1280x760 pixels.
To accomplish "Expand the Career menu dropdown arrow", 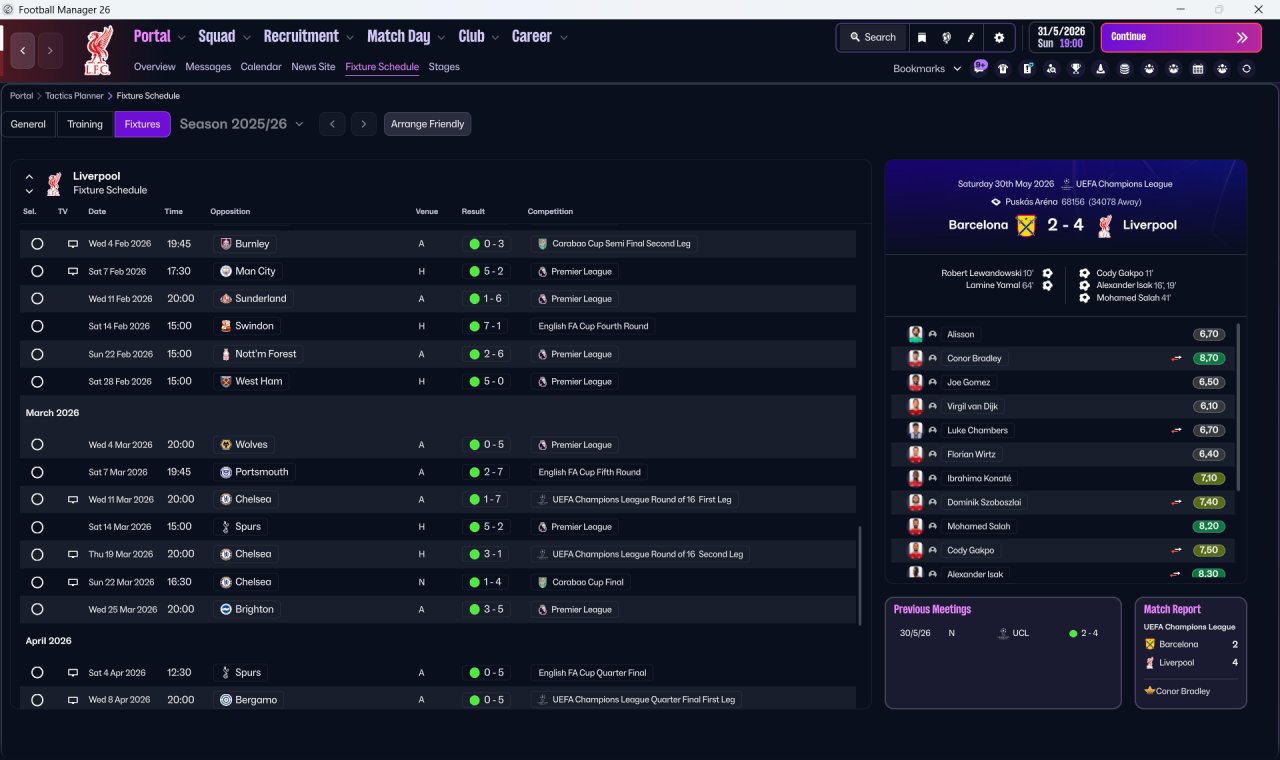I will 563,37.
